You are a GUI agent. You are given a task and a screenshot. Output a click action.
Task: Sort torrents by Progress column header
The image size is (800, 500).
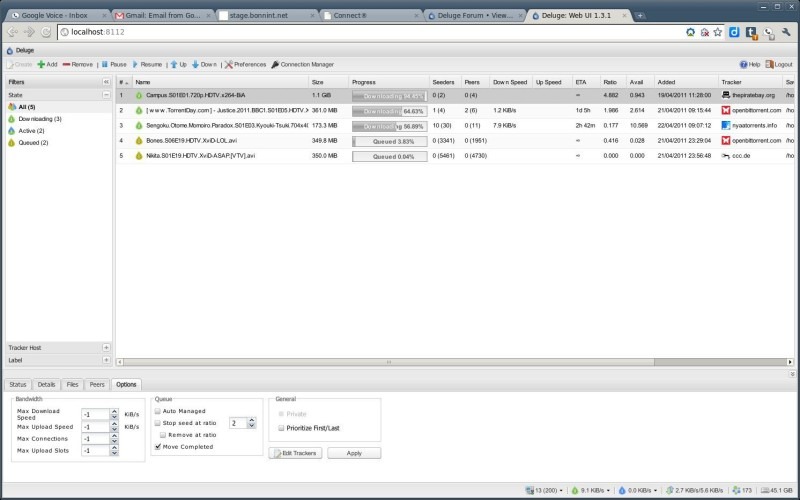coord(389,82)
